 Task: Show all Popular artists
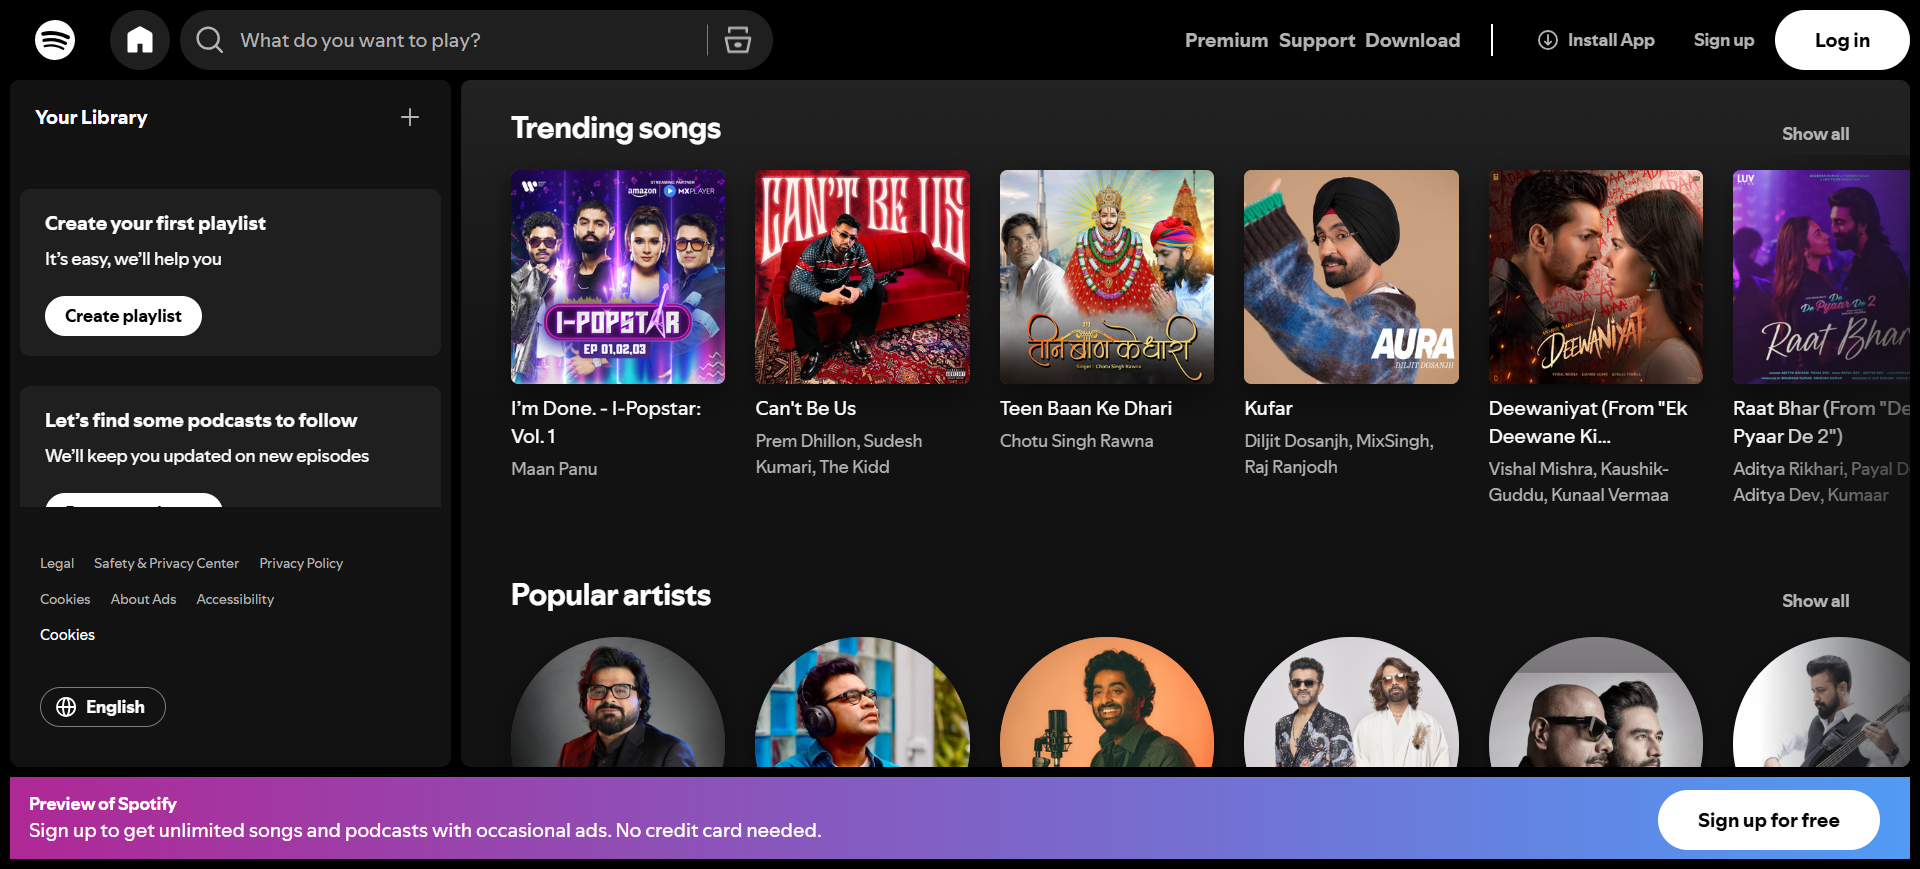[1815, 601]
